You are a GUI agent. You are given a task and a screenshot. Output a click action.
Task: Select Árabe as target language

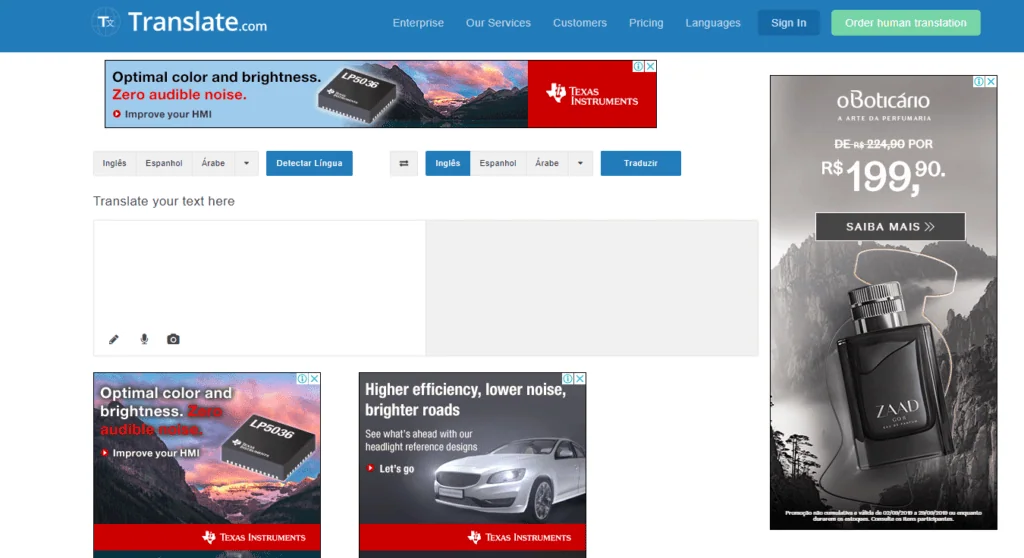(x=547, y=163)
